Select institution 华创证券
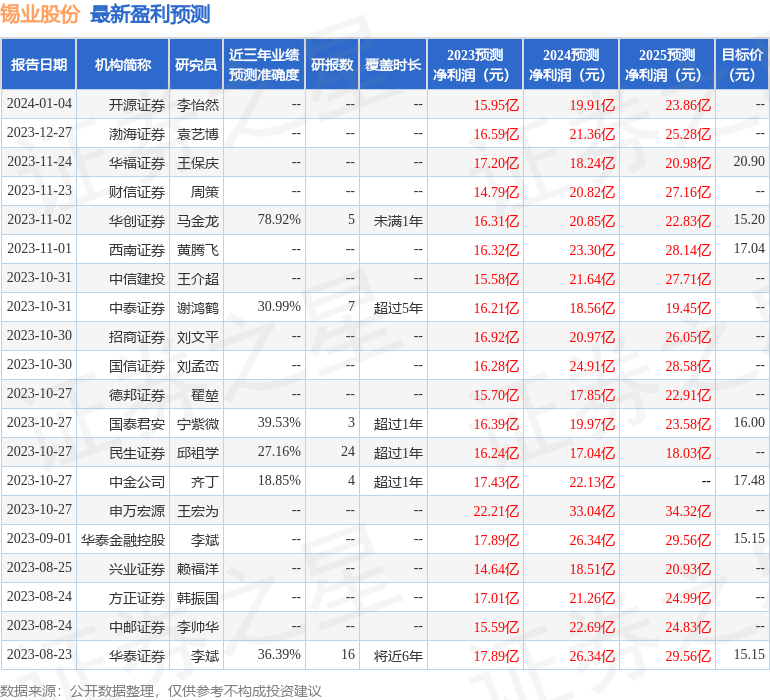This screenshot has width=770, height=700. coord(137,221)
